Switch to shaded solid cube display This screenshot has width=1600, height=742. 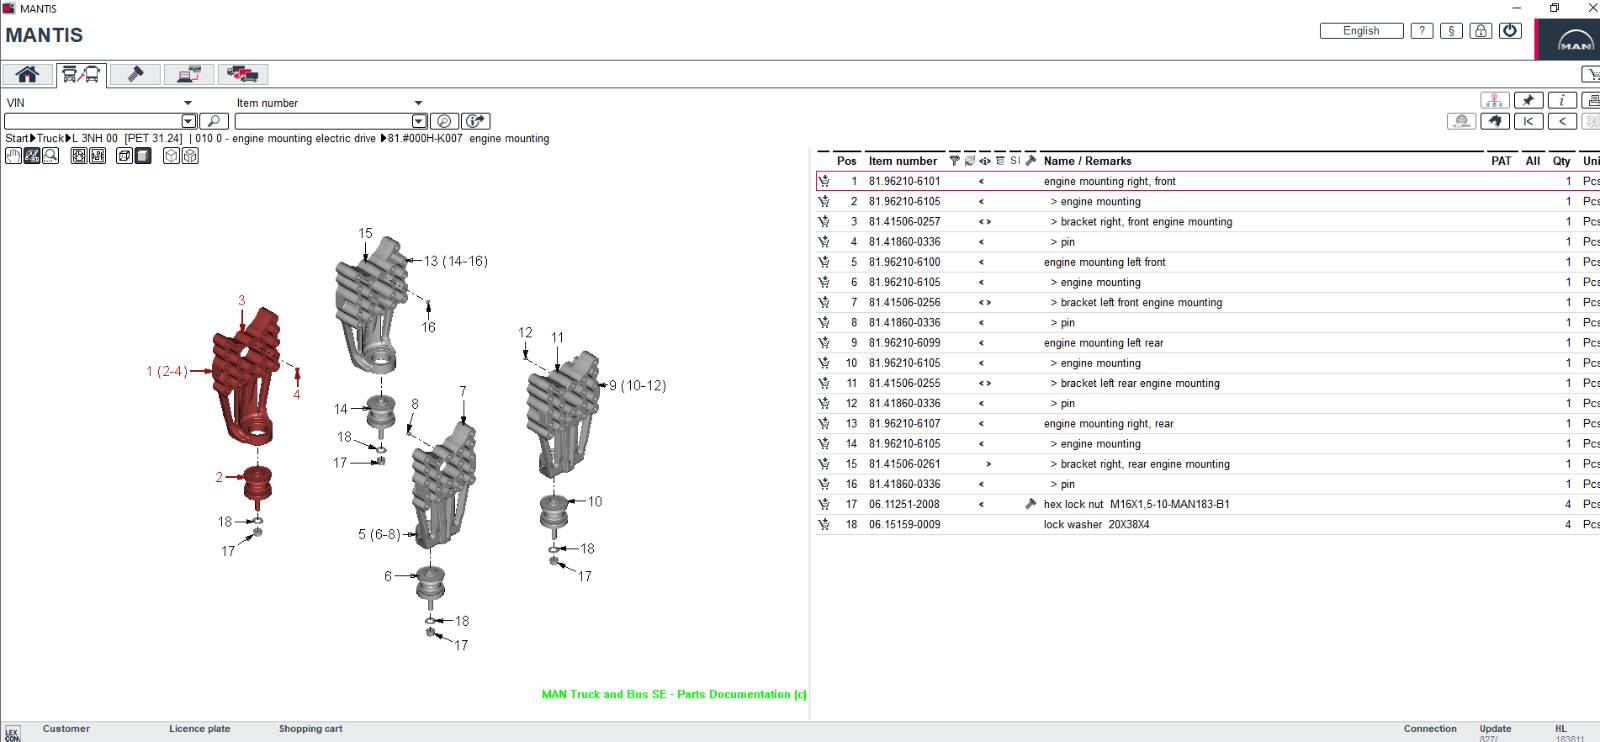coord(143,156)
